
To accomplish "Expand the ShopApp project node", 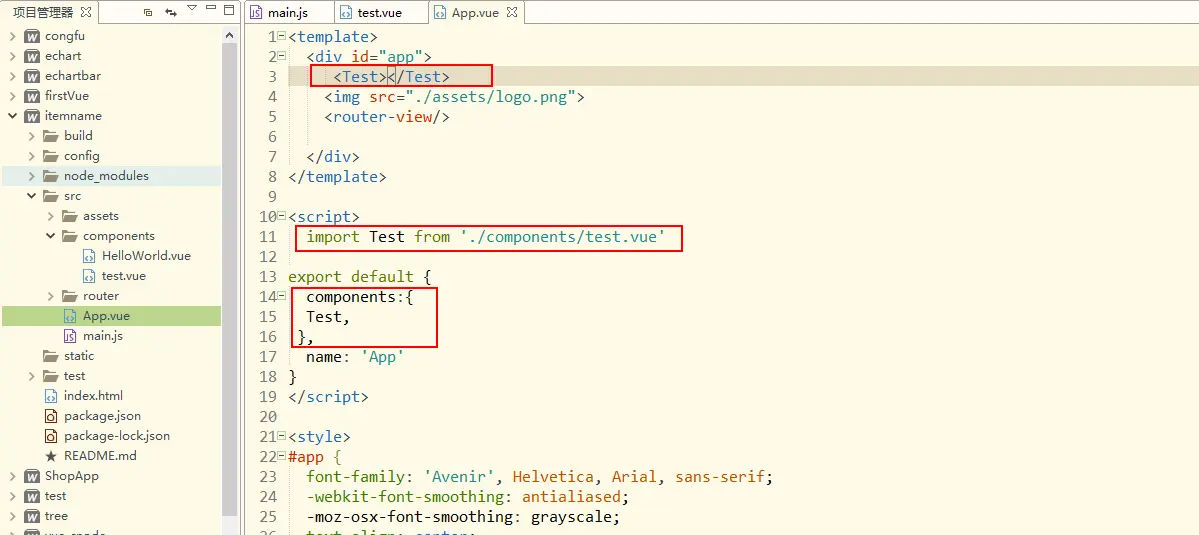I will [x=12, y=475].
